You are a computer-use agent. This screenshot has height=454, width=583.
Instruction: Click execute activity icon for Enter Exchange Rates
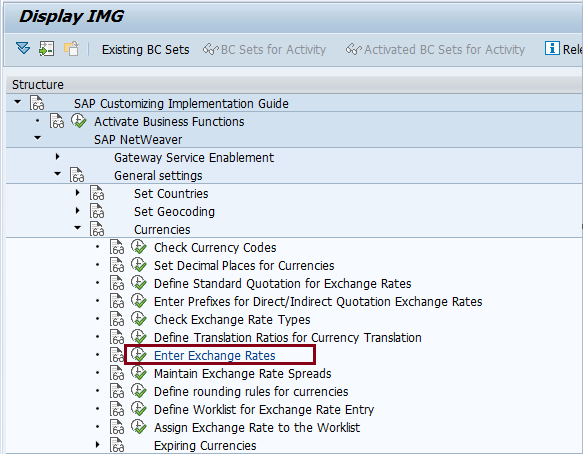click(x=139, y=355)
